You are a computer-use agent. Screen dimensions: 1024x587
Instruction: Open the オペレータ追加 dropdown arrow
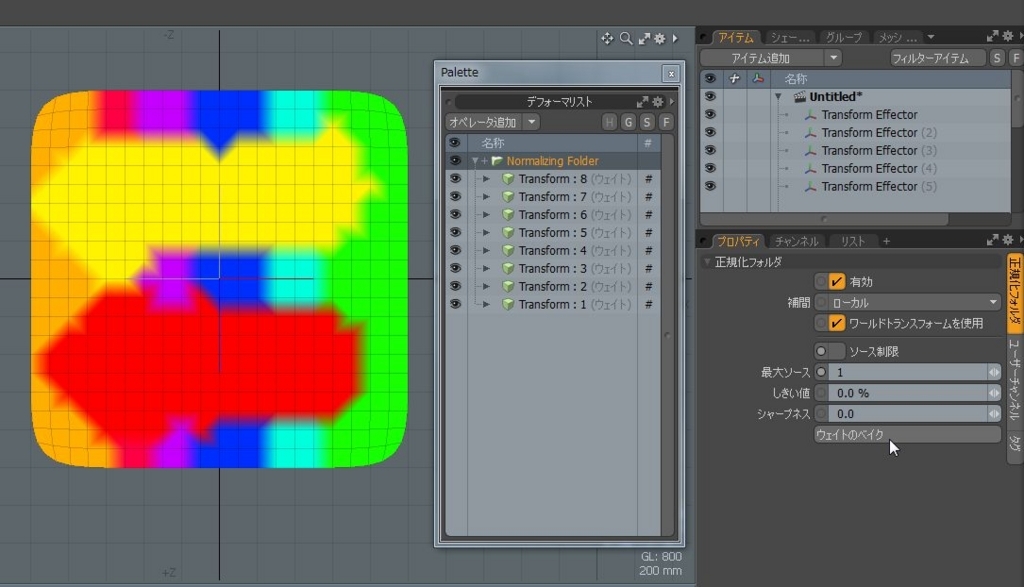coord(532,122)
